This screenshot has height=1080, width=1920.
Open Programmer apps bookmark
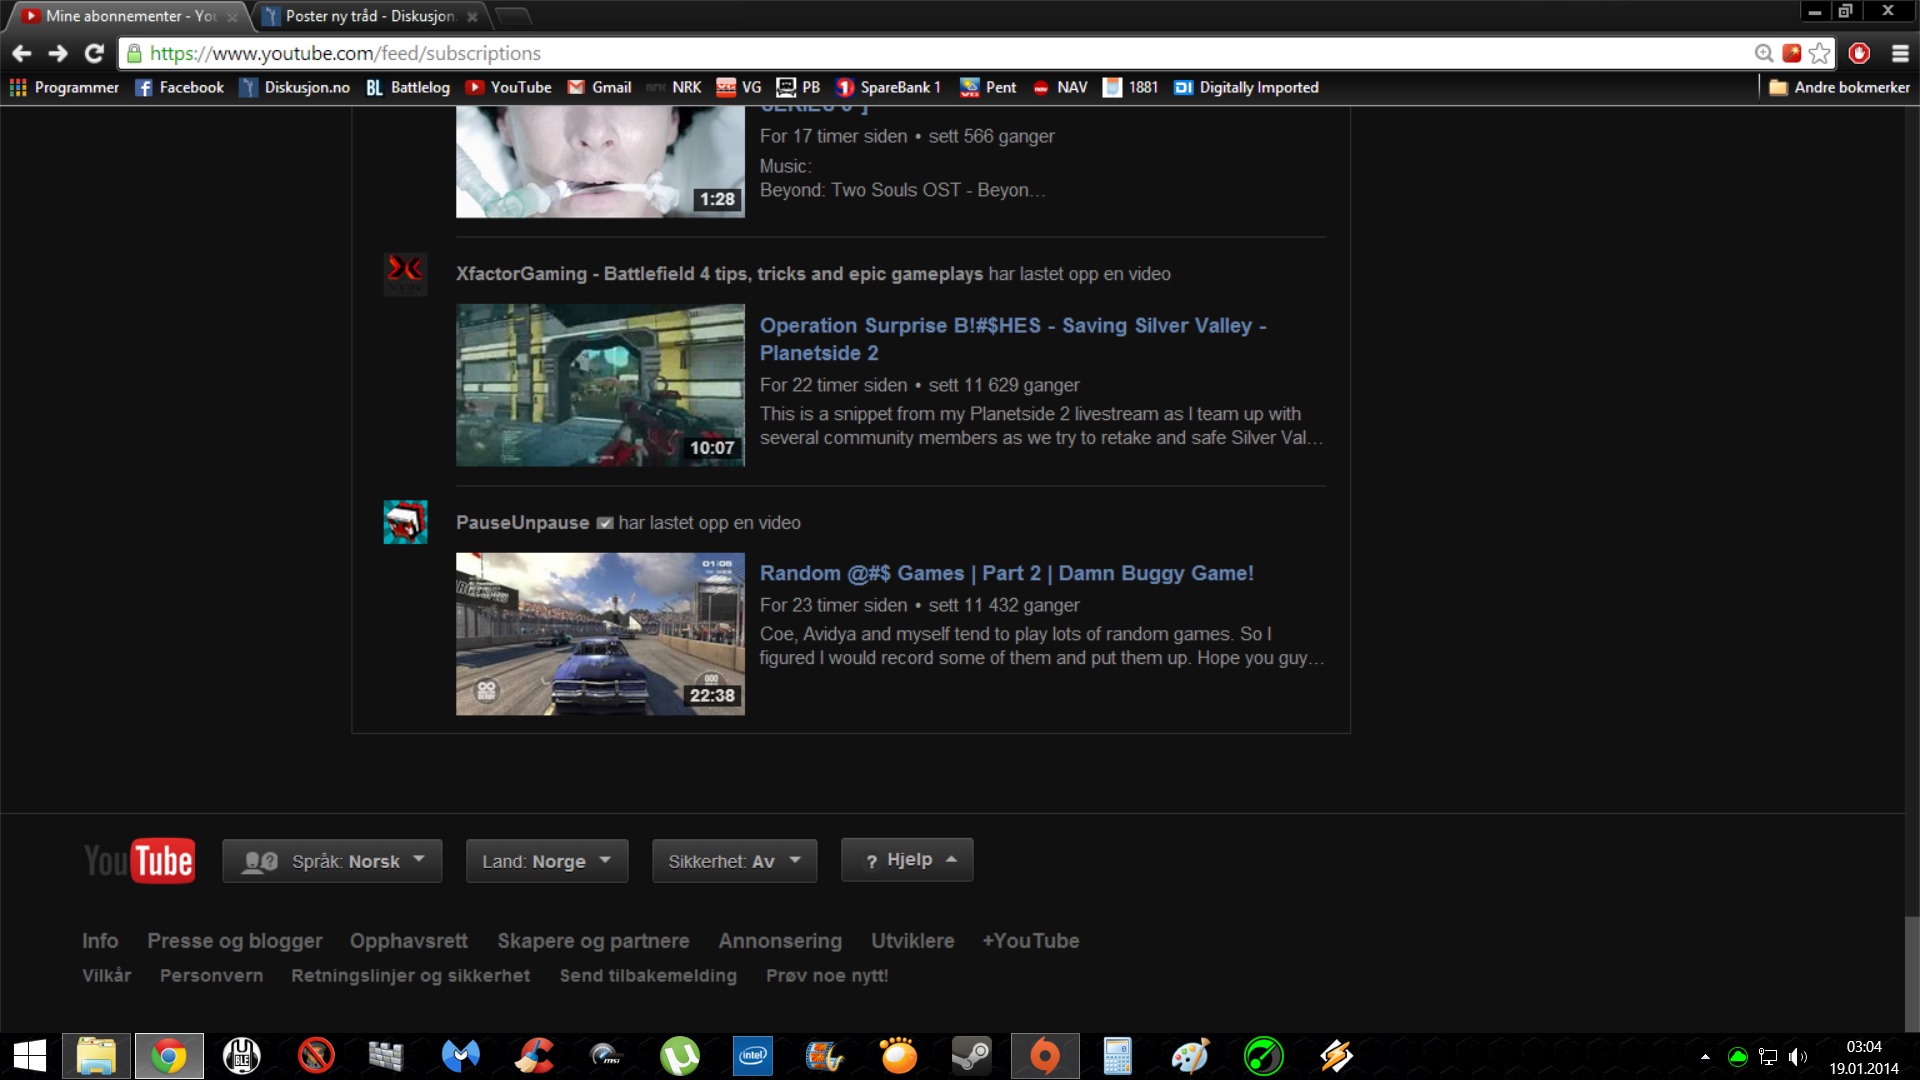64,87
